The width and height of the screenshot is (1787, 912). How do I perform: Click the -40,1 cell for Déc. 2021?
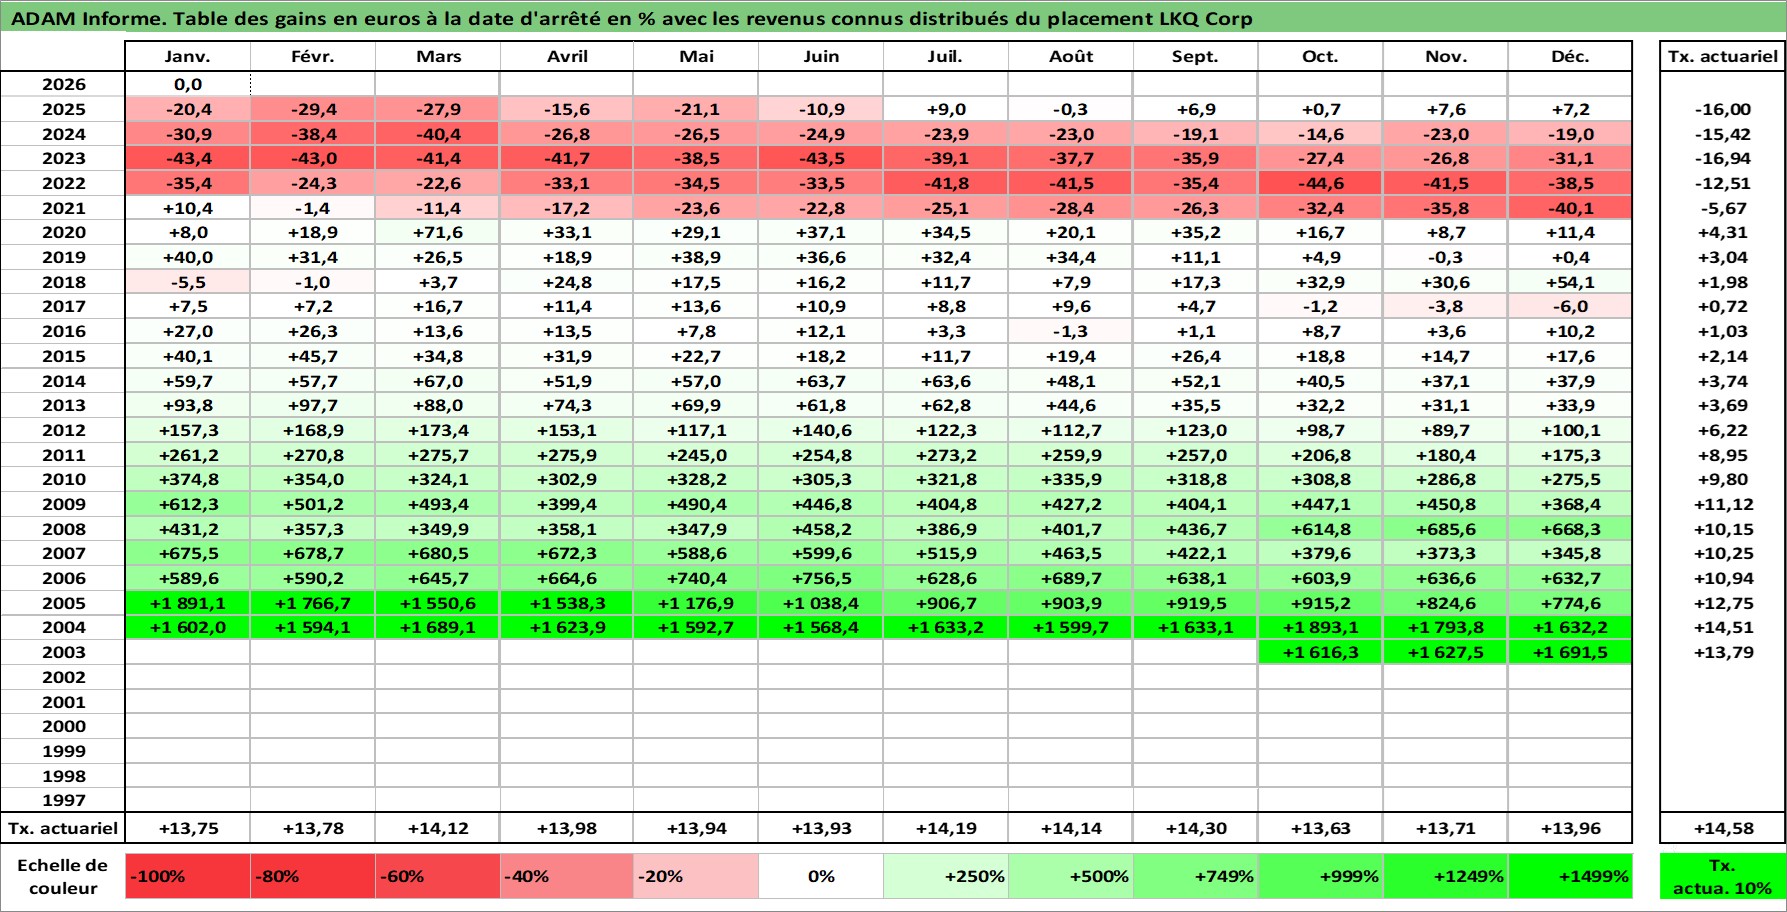click(x=1570, y=208)
